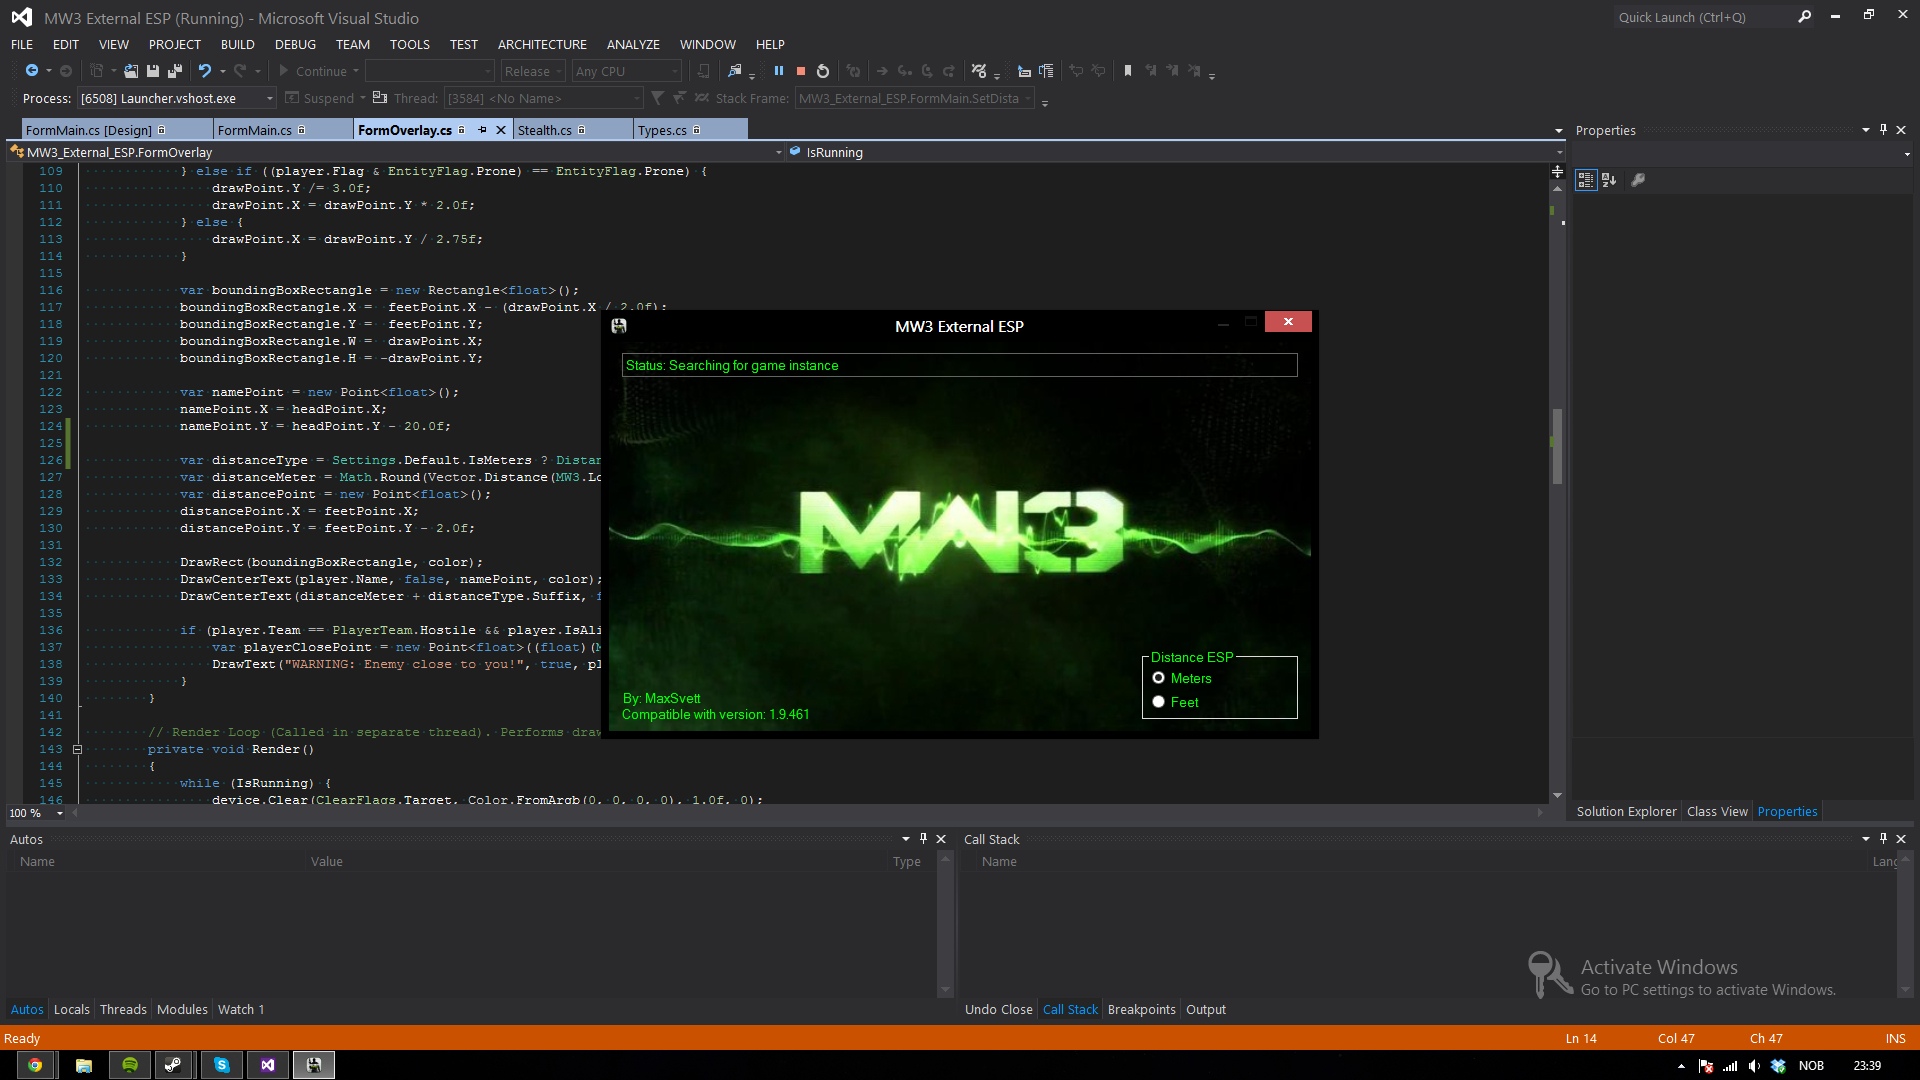1920x1080 pixels.
Task: Select the Meters radio button
Action: pyautogui.click(x=1158, y=678)
